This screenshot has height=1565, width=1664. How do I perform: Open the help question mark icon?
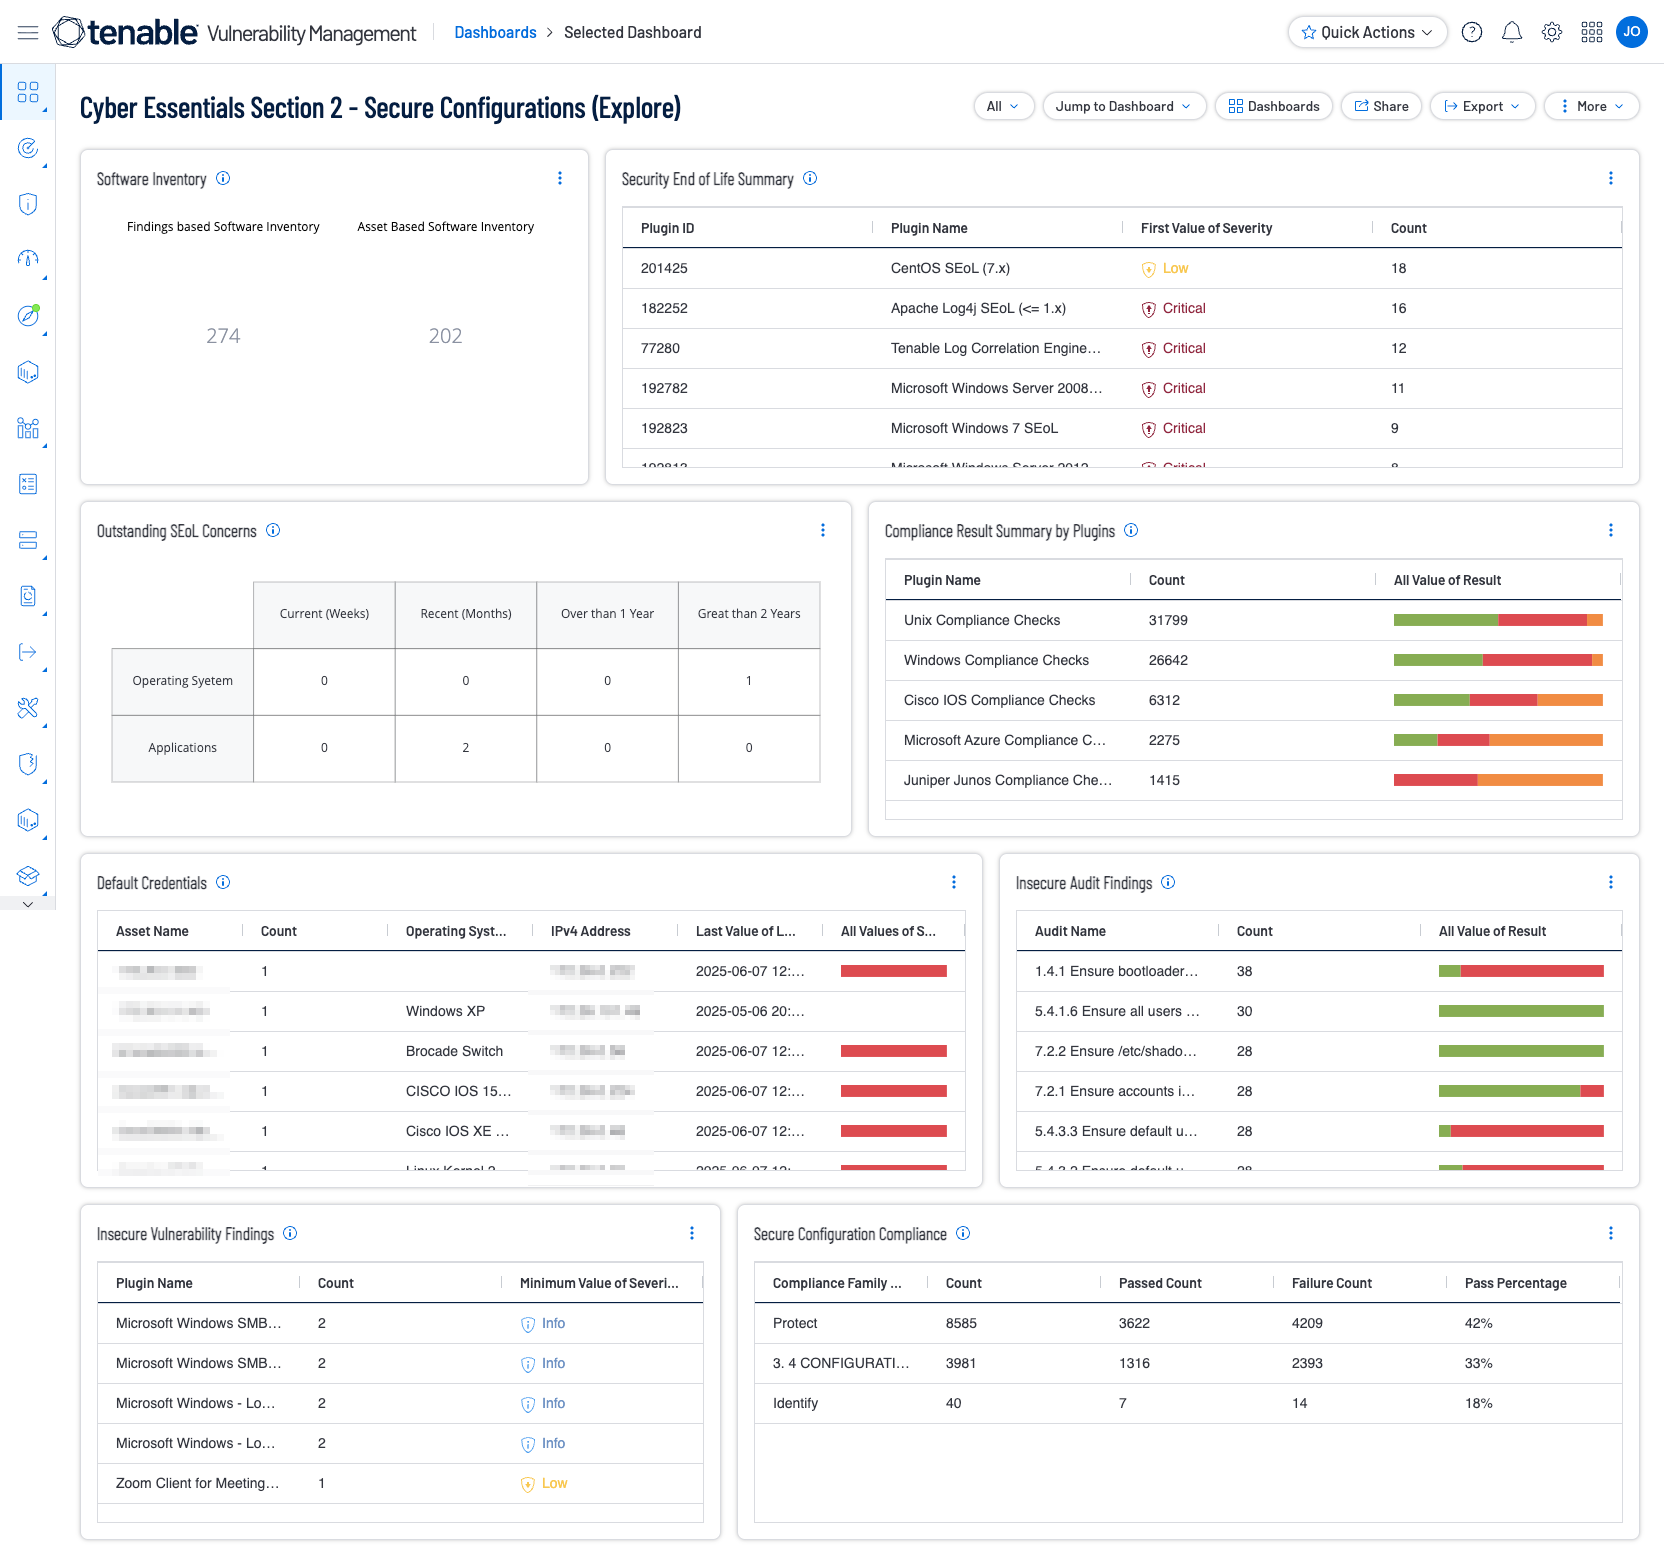[x=1472, y=33]
